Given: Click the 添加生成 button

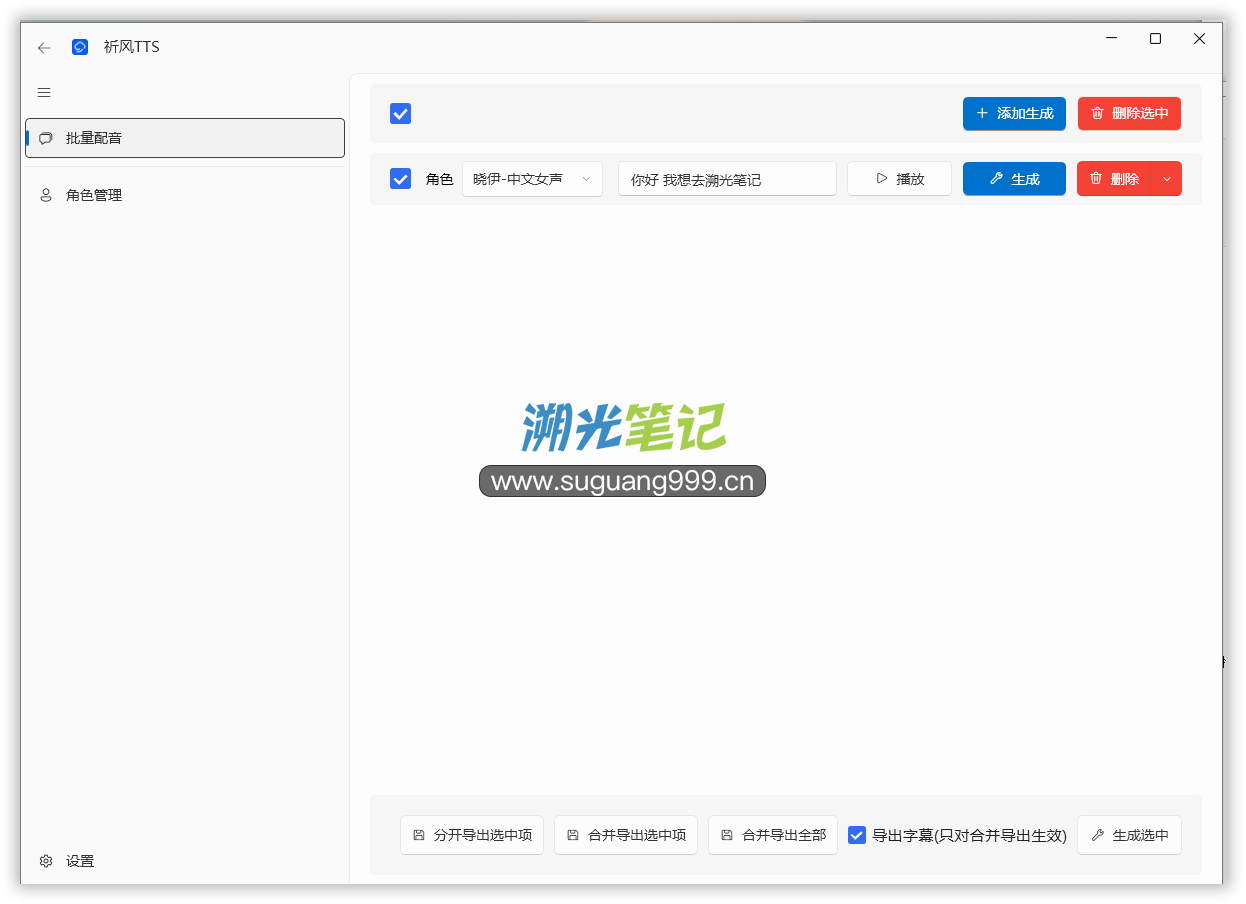Looking at the screenshot, I should 1014,113.
